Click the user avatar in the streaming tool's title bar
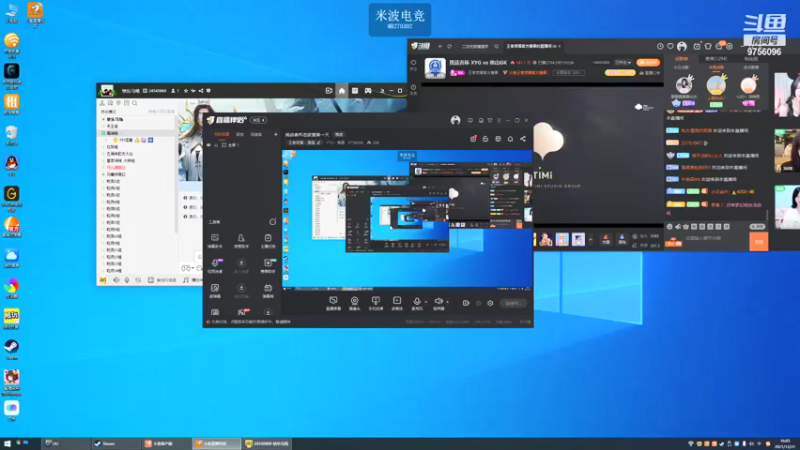 pos(456,120)
